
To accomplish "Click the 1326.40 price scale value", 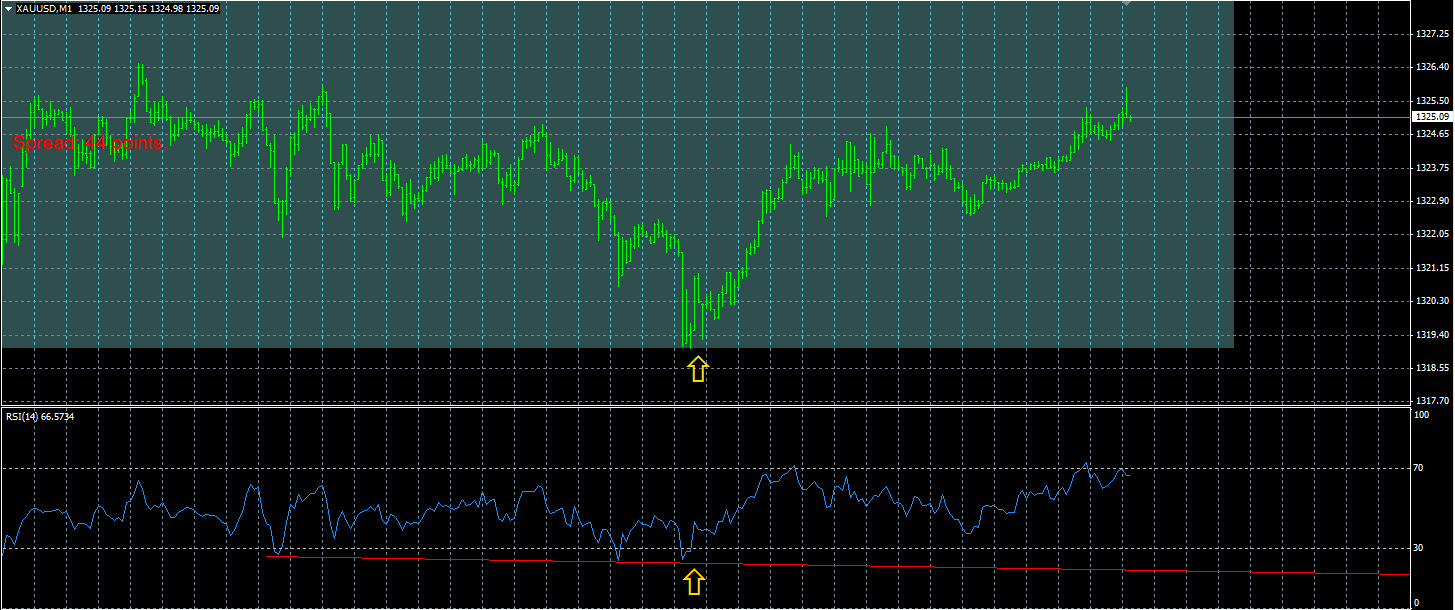I will pyautogui.click(x=1433, y=67).
